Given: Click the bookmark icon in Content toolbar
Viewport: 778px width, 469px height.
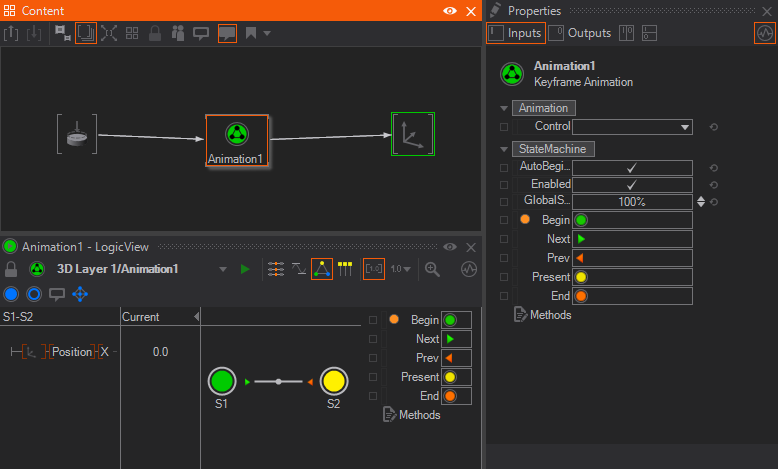Looking at the screenshot, I should pos(251,33).
